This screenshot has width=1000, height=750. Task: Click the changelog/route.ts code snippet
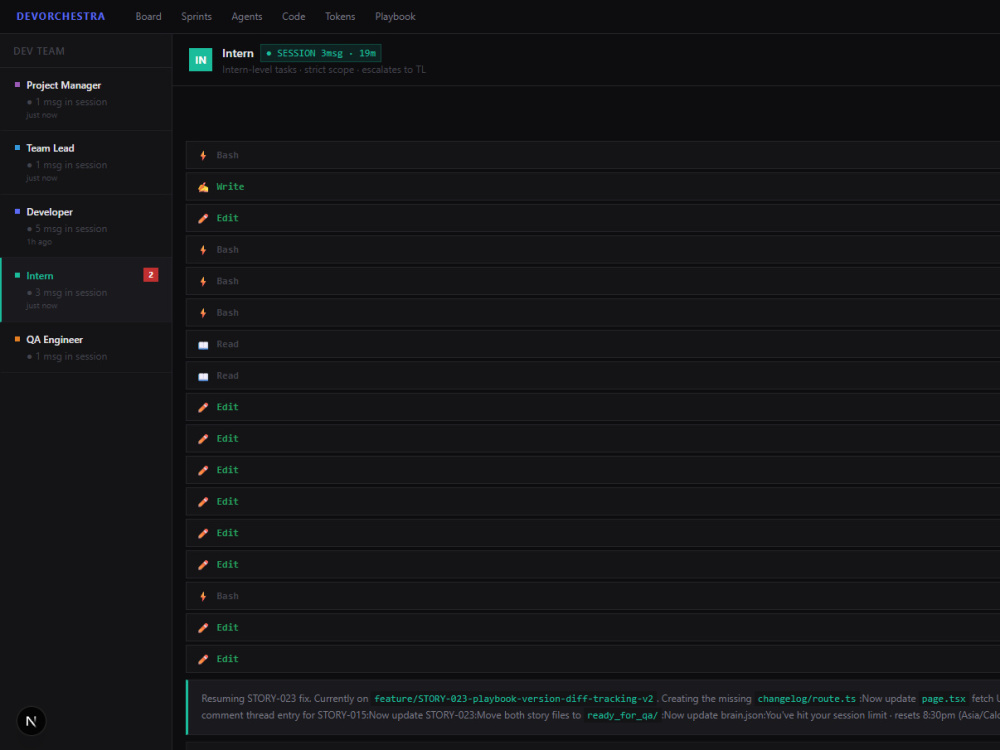[806, 699]
